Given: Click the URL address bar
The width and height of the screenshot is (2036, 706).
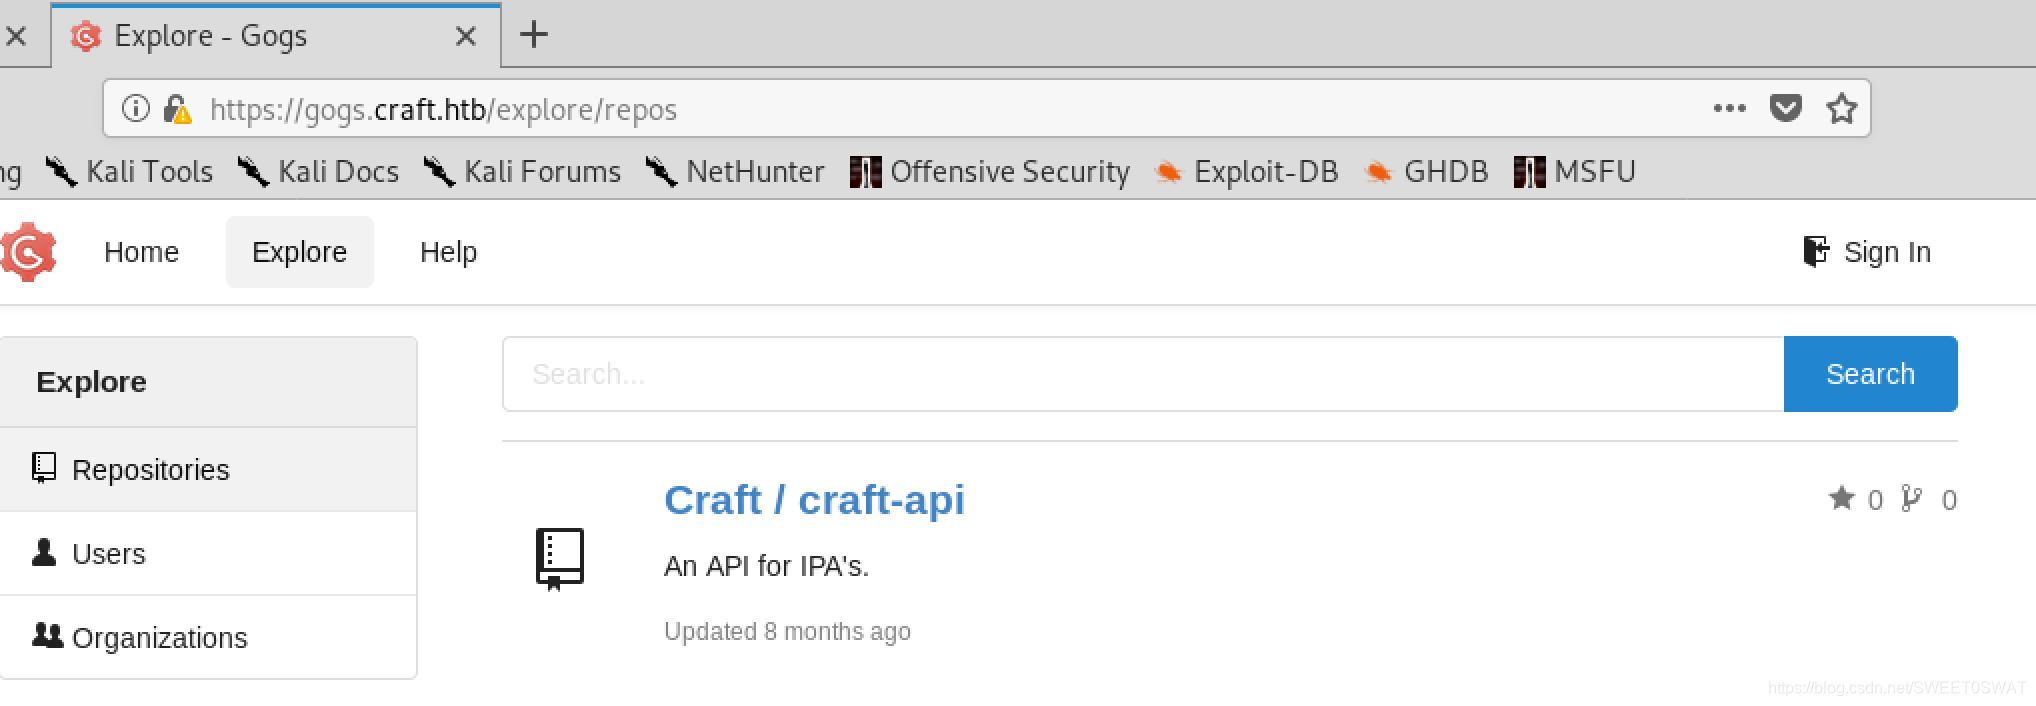Looking at the screenshot, I should pos(986,108).
